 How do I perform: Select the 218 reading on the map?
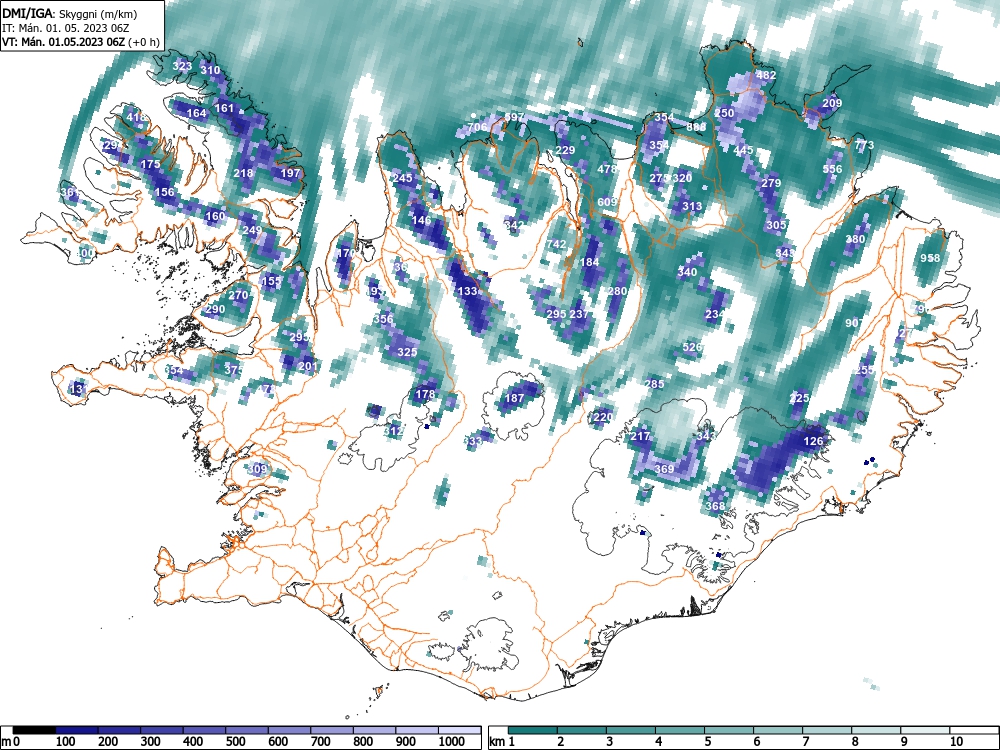tap(244, 173)
